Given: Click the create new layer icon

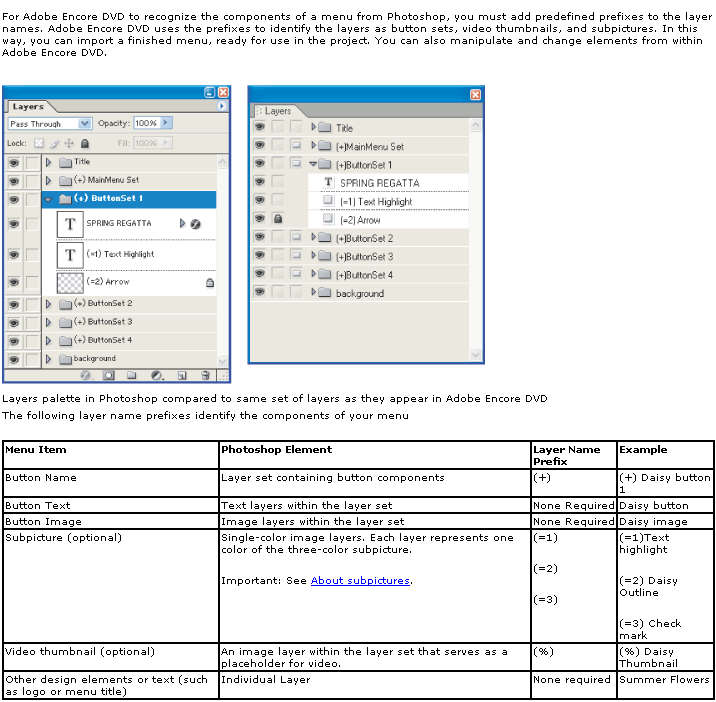Looking at the screenshot, I should [x=182, y=375].
